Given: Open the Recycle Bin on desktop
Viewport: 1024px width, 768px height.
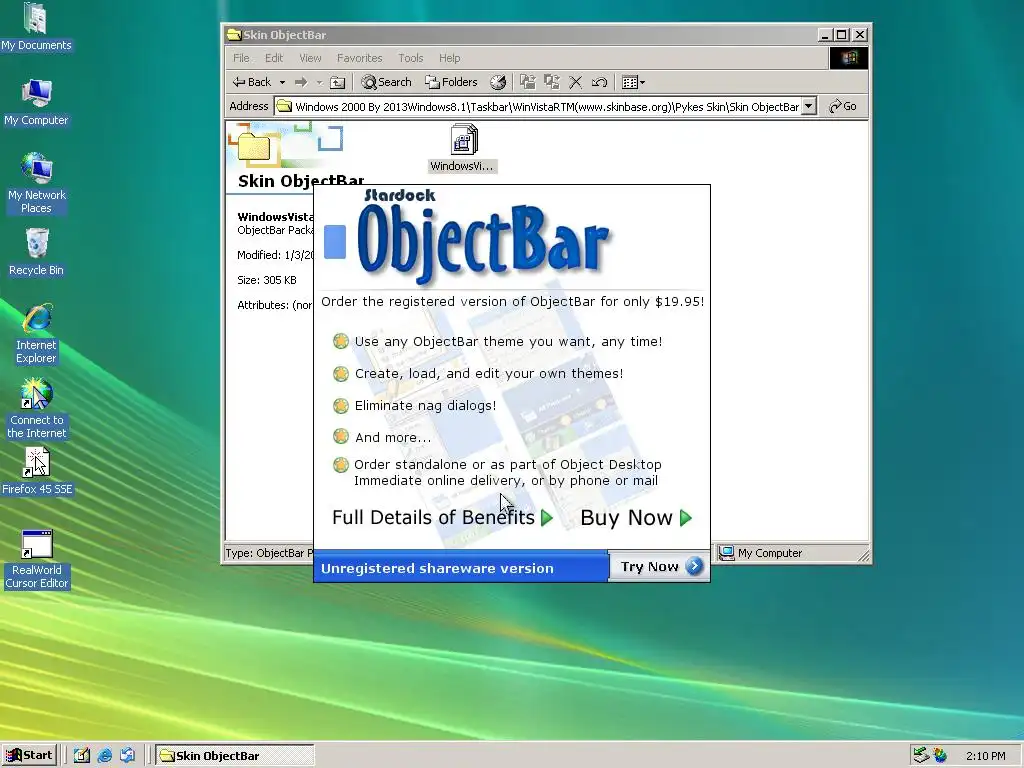Looking at the screenshot, I should [x=36, y=252].
